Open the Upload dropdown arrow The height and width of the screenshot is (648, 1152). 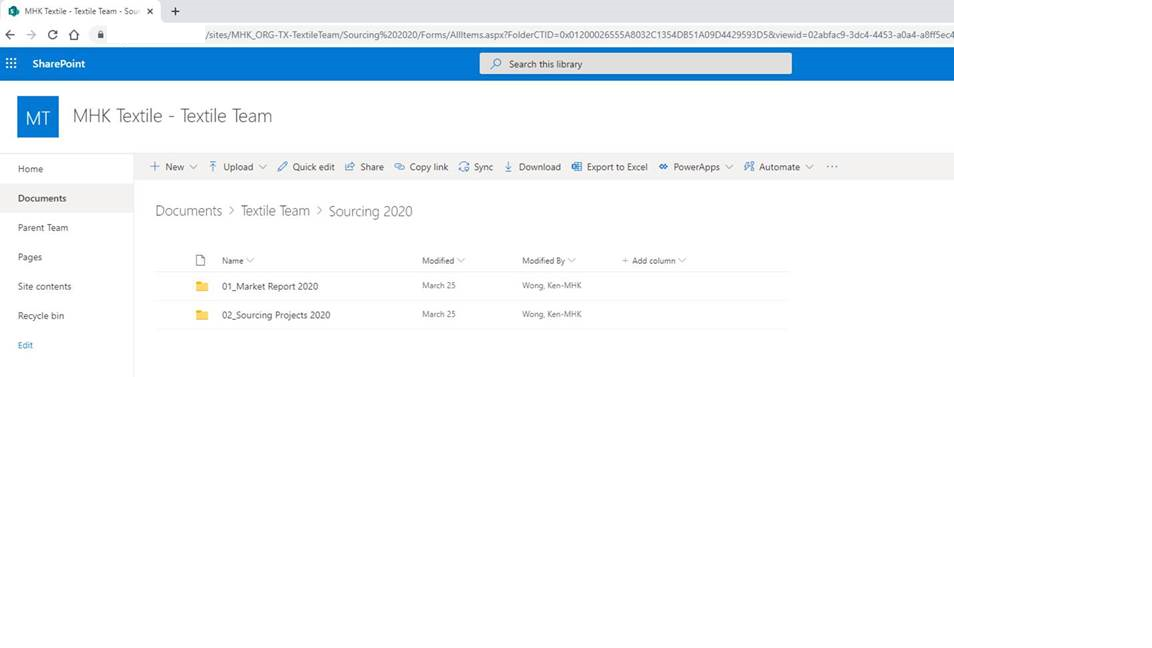(260, 167)
